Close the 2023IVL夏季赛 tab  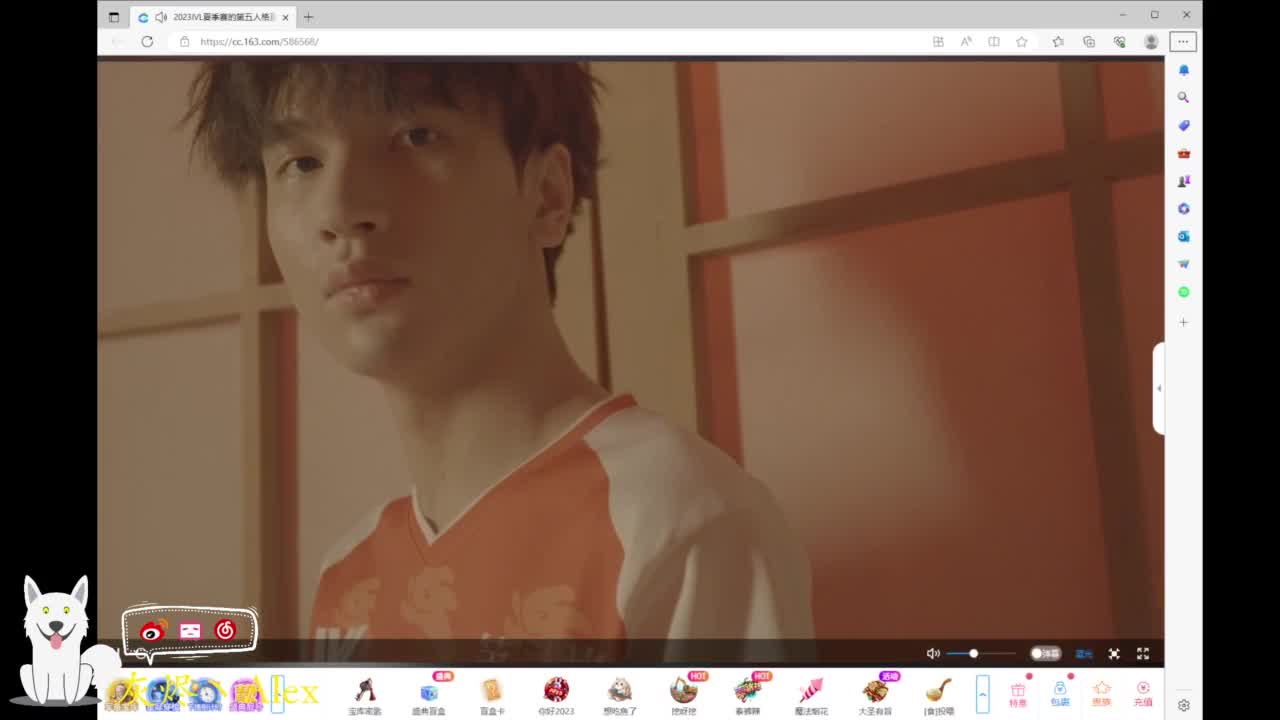pos(285,17)
